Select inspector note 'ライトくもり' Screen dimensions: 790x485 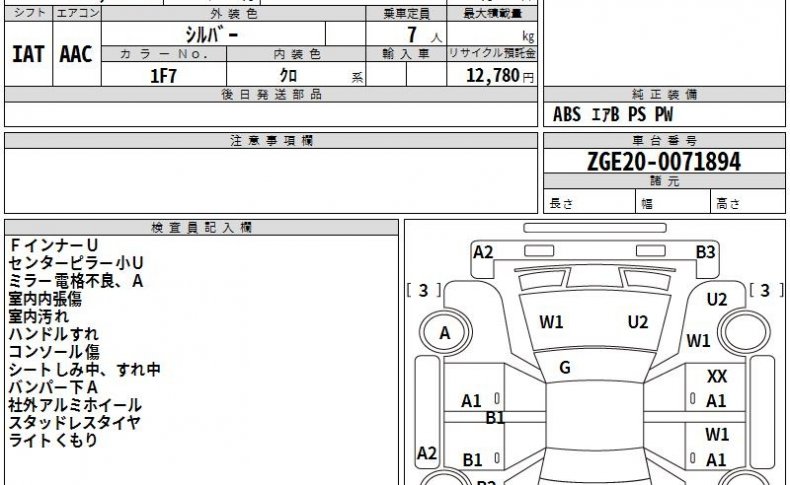tap(53, 440)
